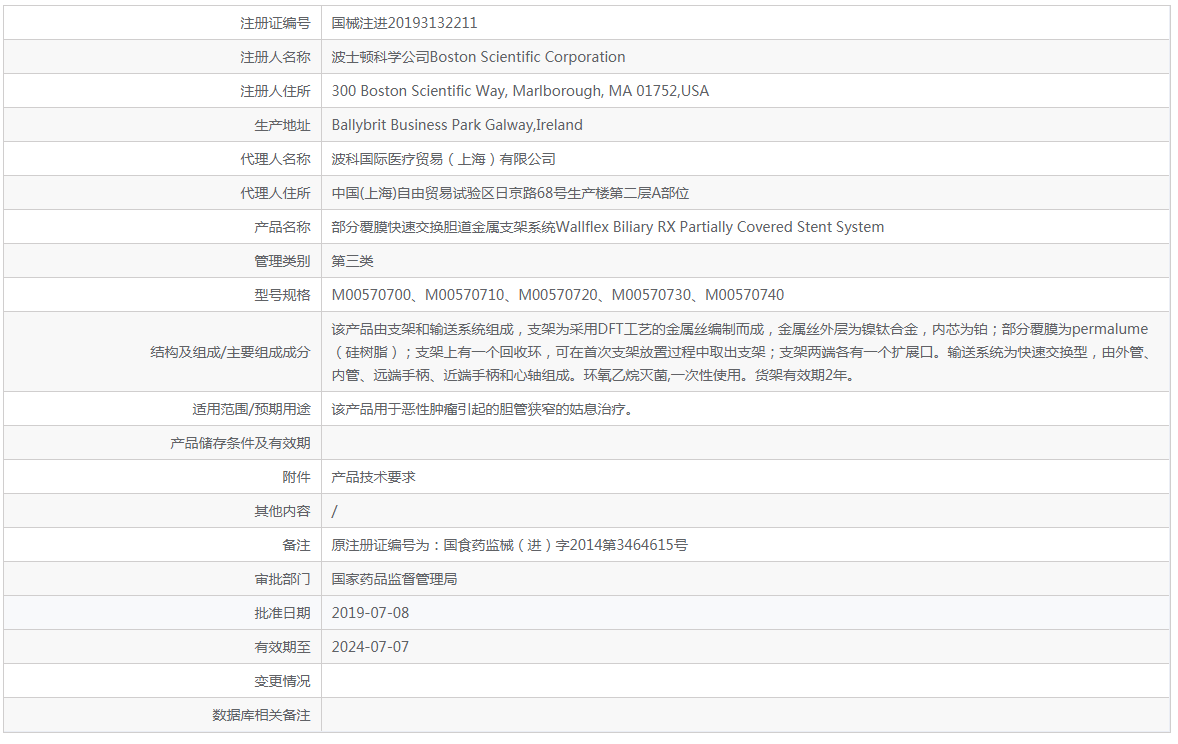Click expiry date 2024-07-07
Image resolution: width=1178 pixels, height=744 pixels.
point(370,647)
